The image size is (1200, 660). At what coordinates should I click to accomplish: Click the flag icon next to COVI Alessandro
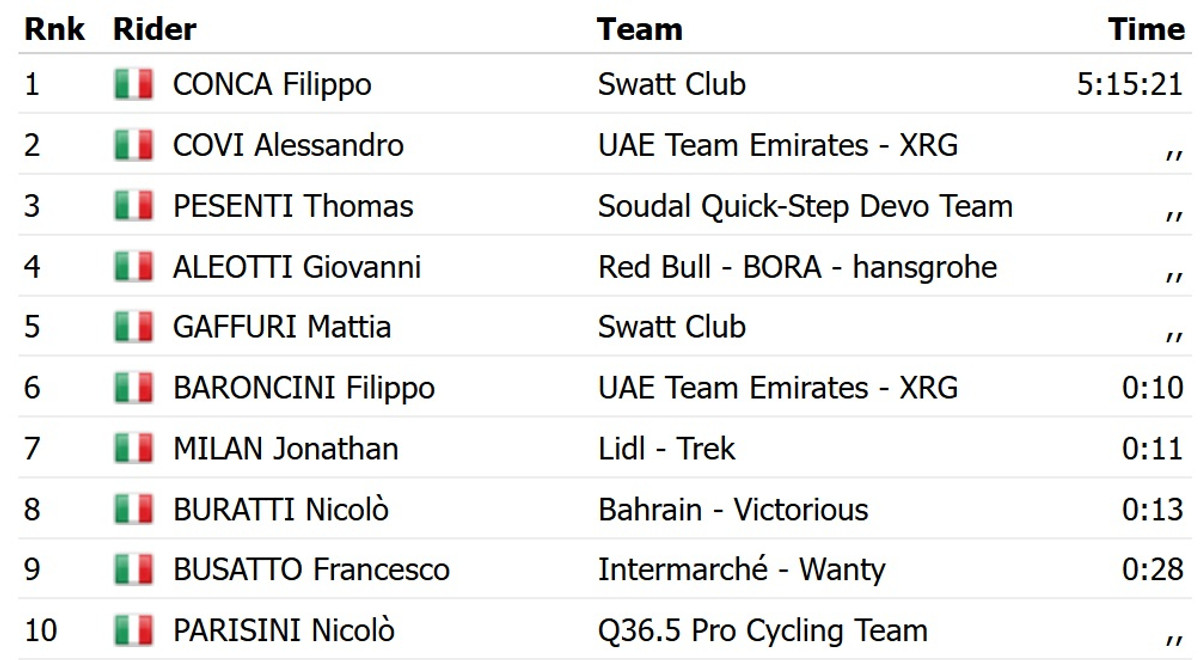(134, 146)
